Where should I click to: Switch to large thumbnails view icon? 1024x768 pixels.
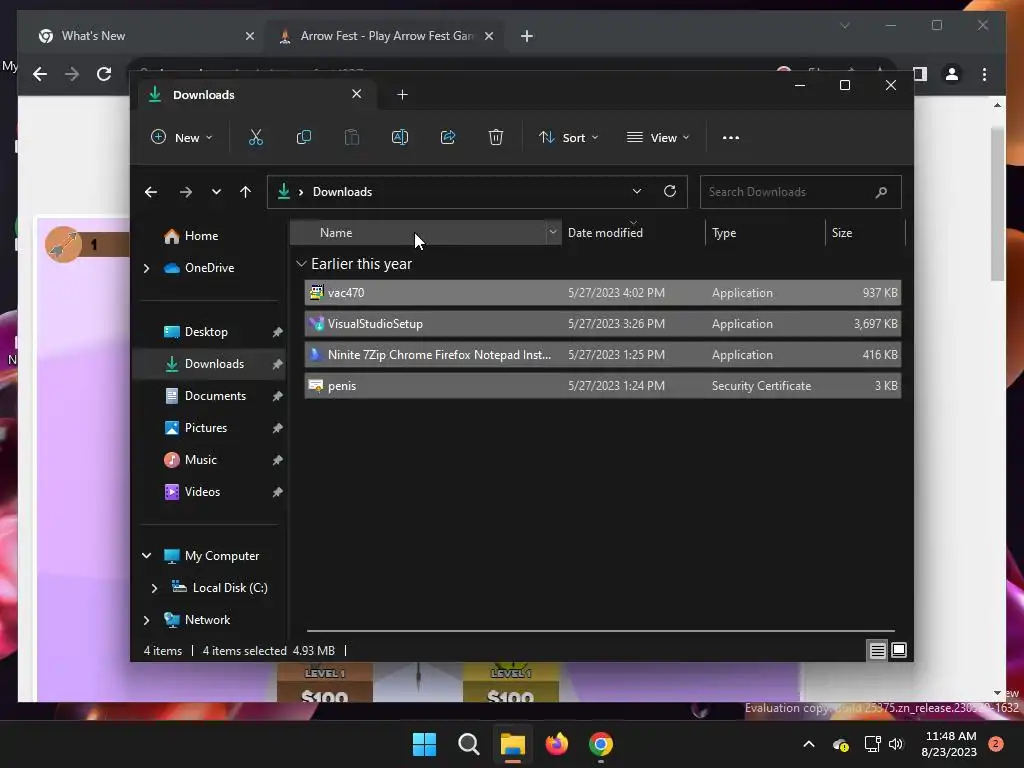(x=899, y=650)
